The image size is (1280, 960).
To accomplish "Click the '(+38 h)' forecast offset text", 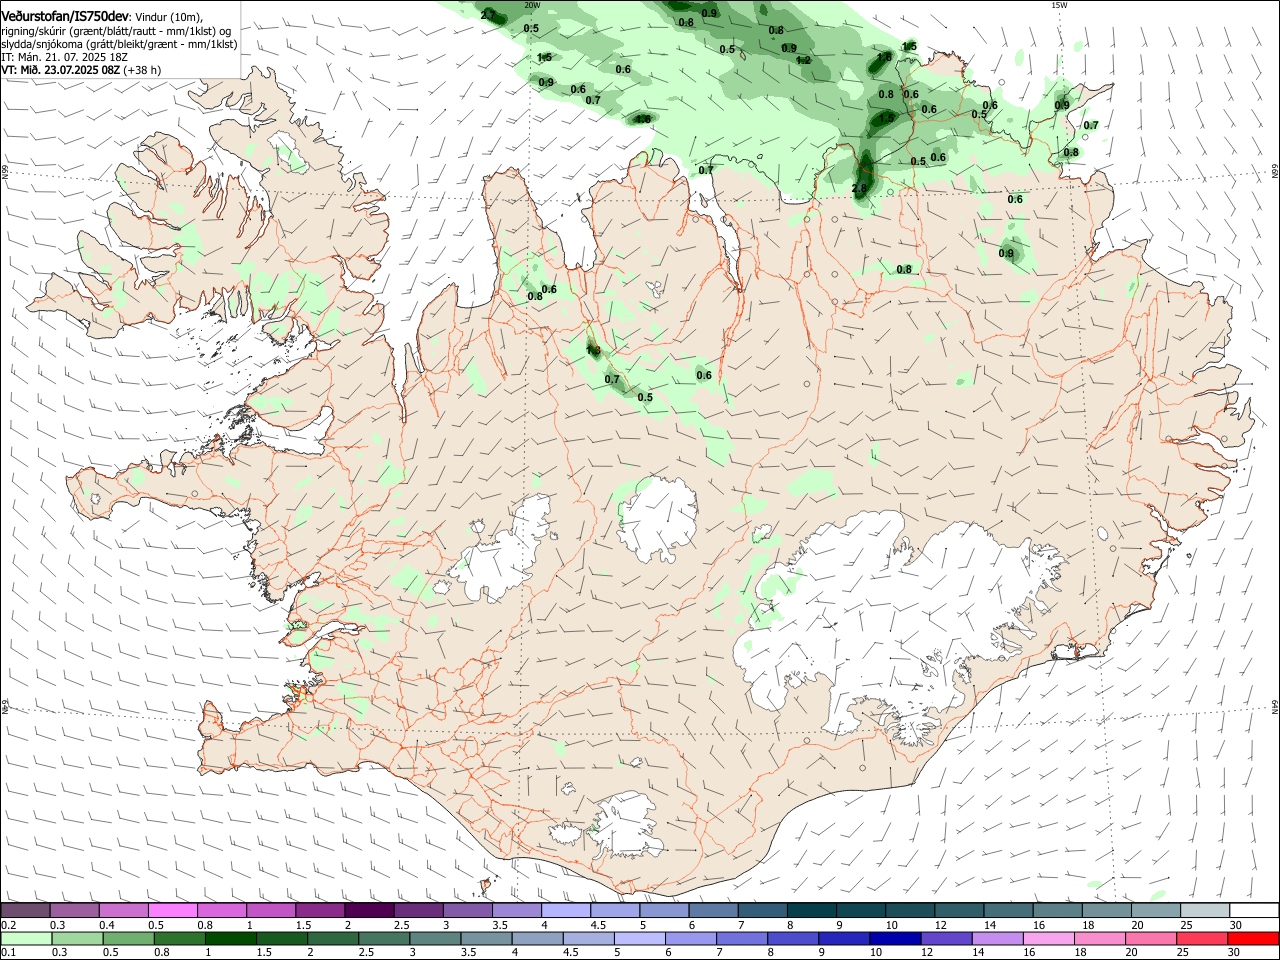I will (143, 70).
